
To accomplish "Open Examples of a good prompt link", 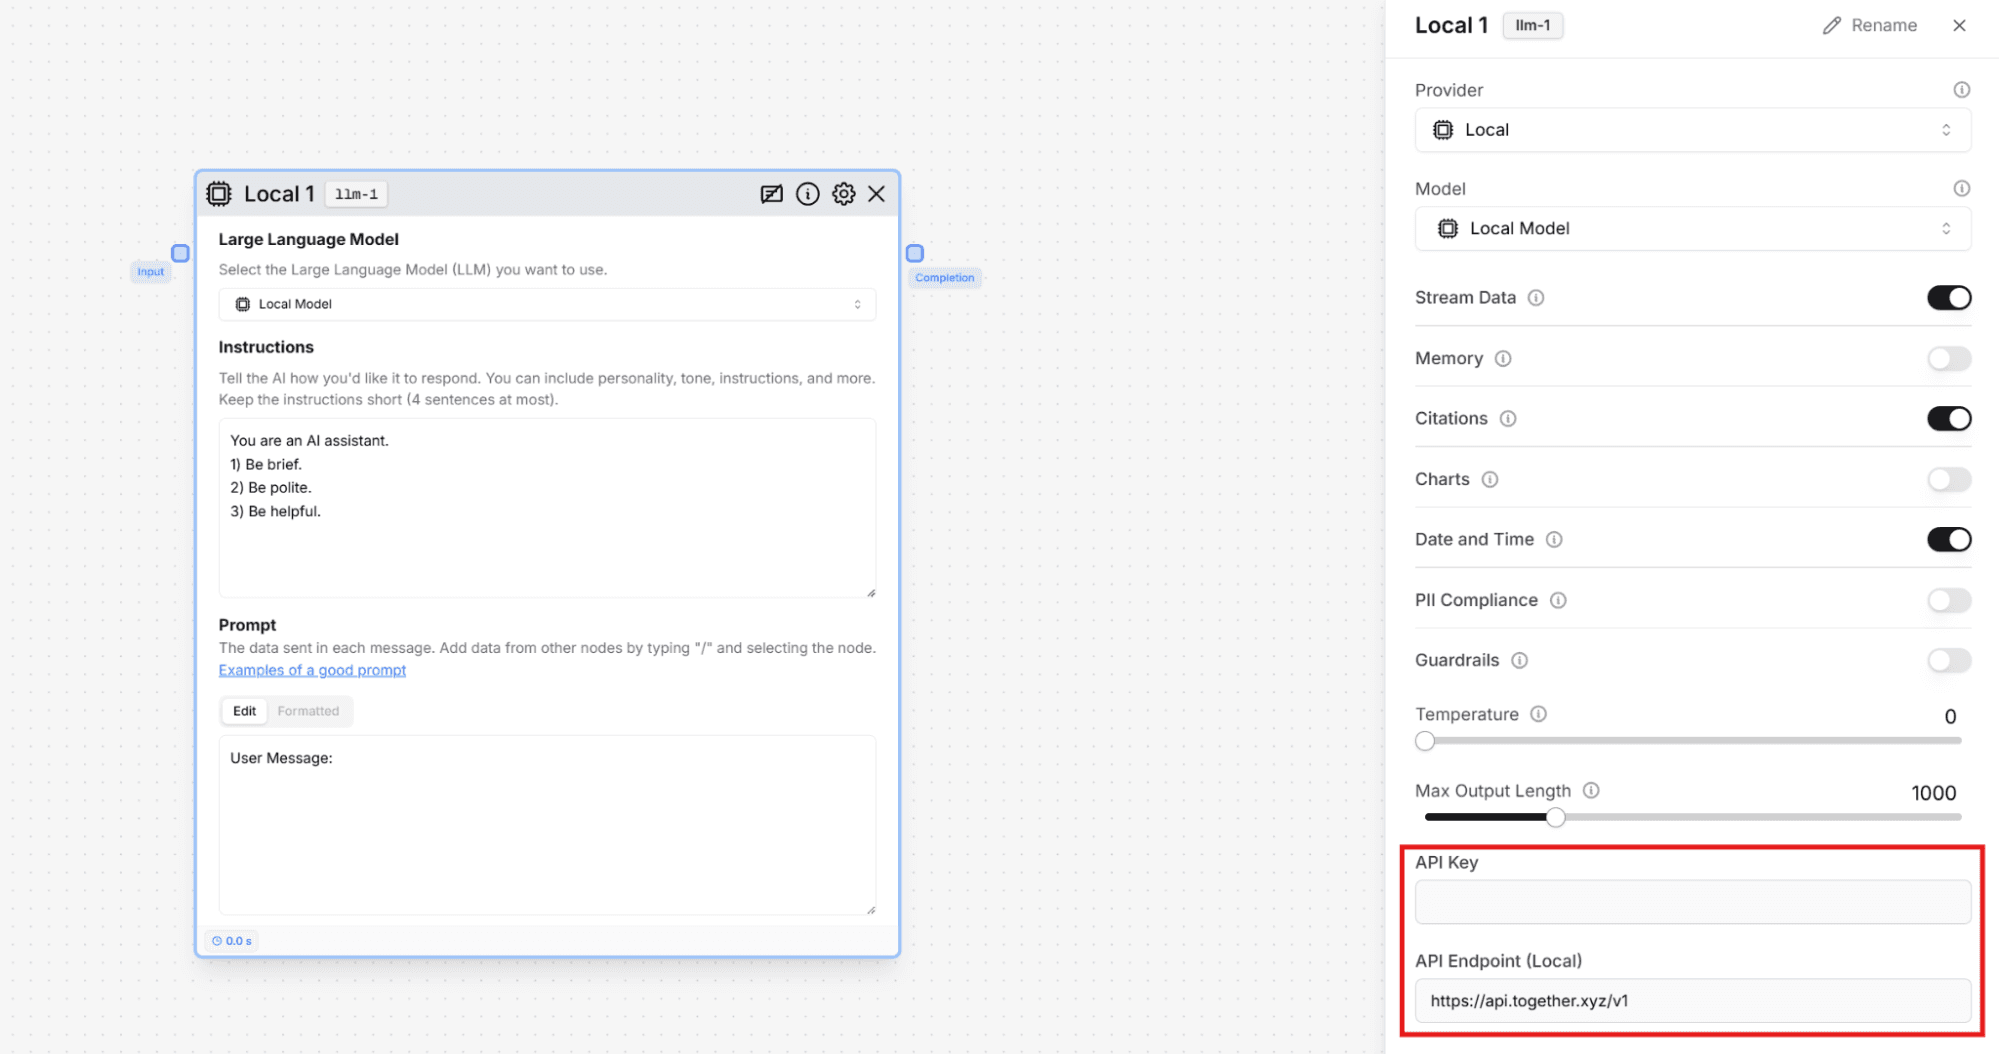I will [x=312, y=670].
